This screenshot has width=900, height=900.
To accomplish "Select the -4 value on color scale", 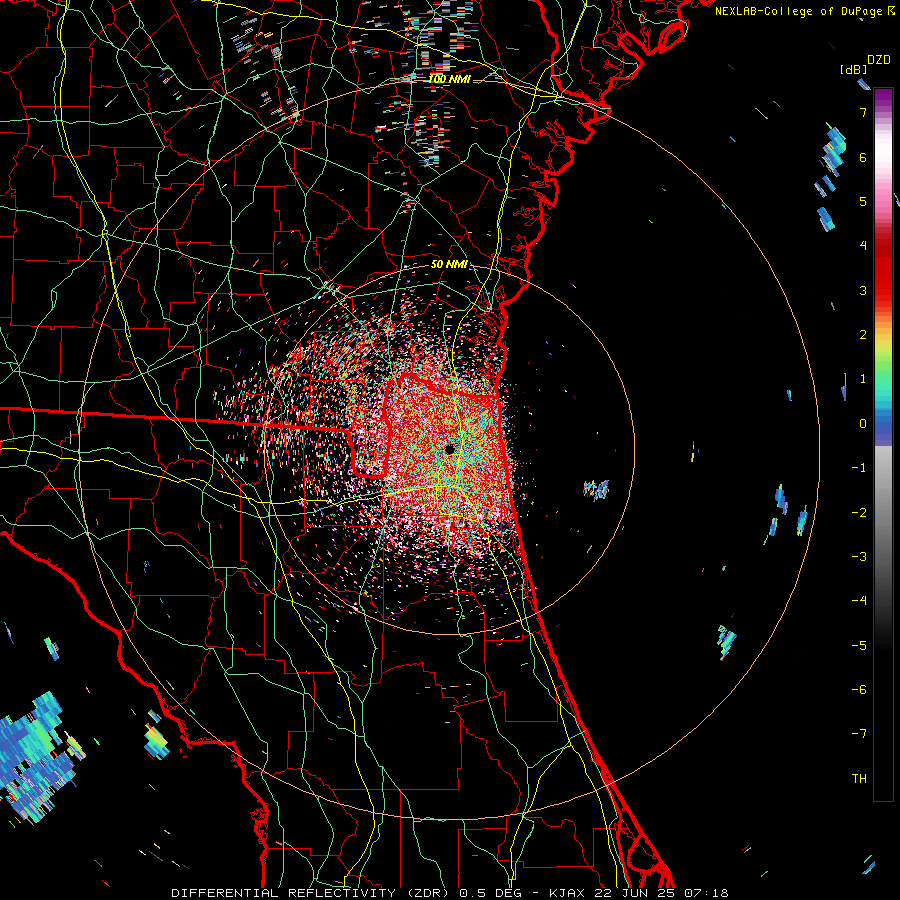I will click(x=859, y=600).
